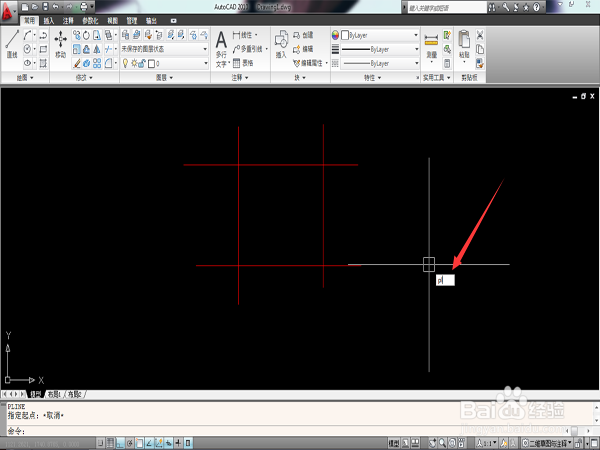Open the annotation scale 1:1 dropdown
This screenshot has width=600, height=450.
[487, 443]
